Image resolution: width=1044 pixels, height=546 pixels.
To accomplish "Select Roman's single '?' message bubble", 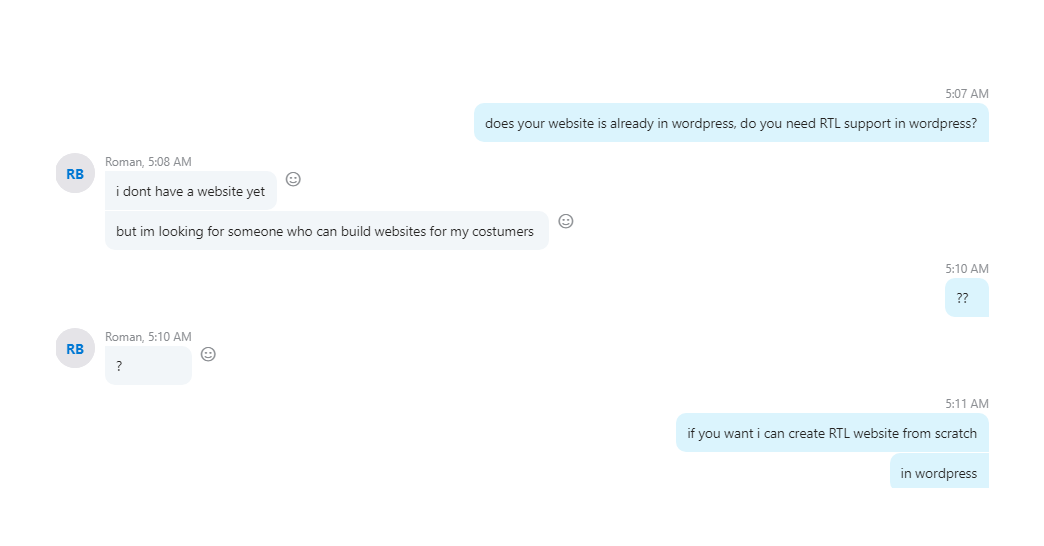I will point(148,366).
